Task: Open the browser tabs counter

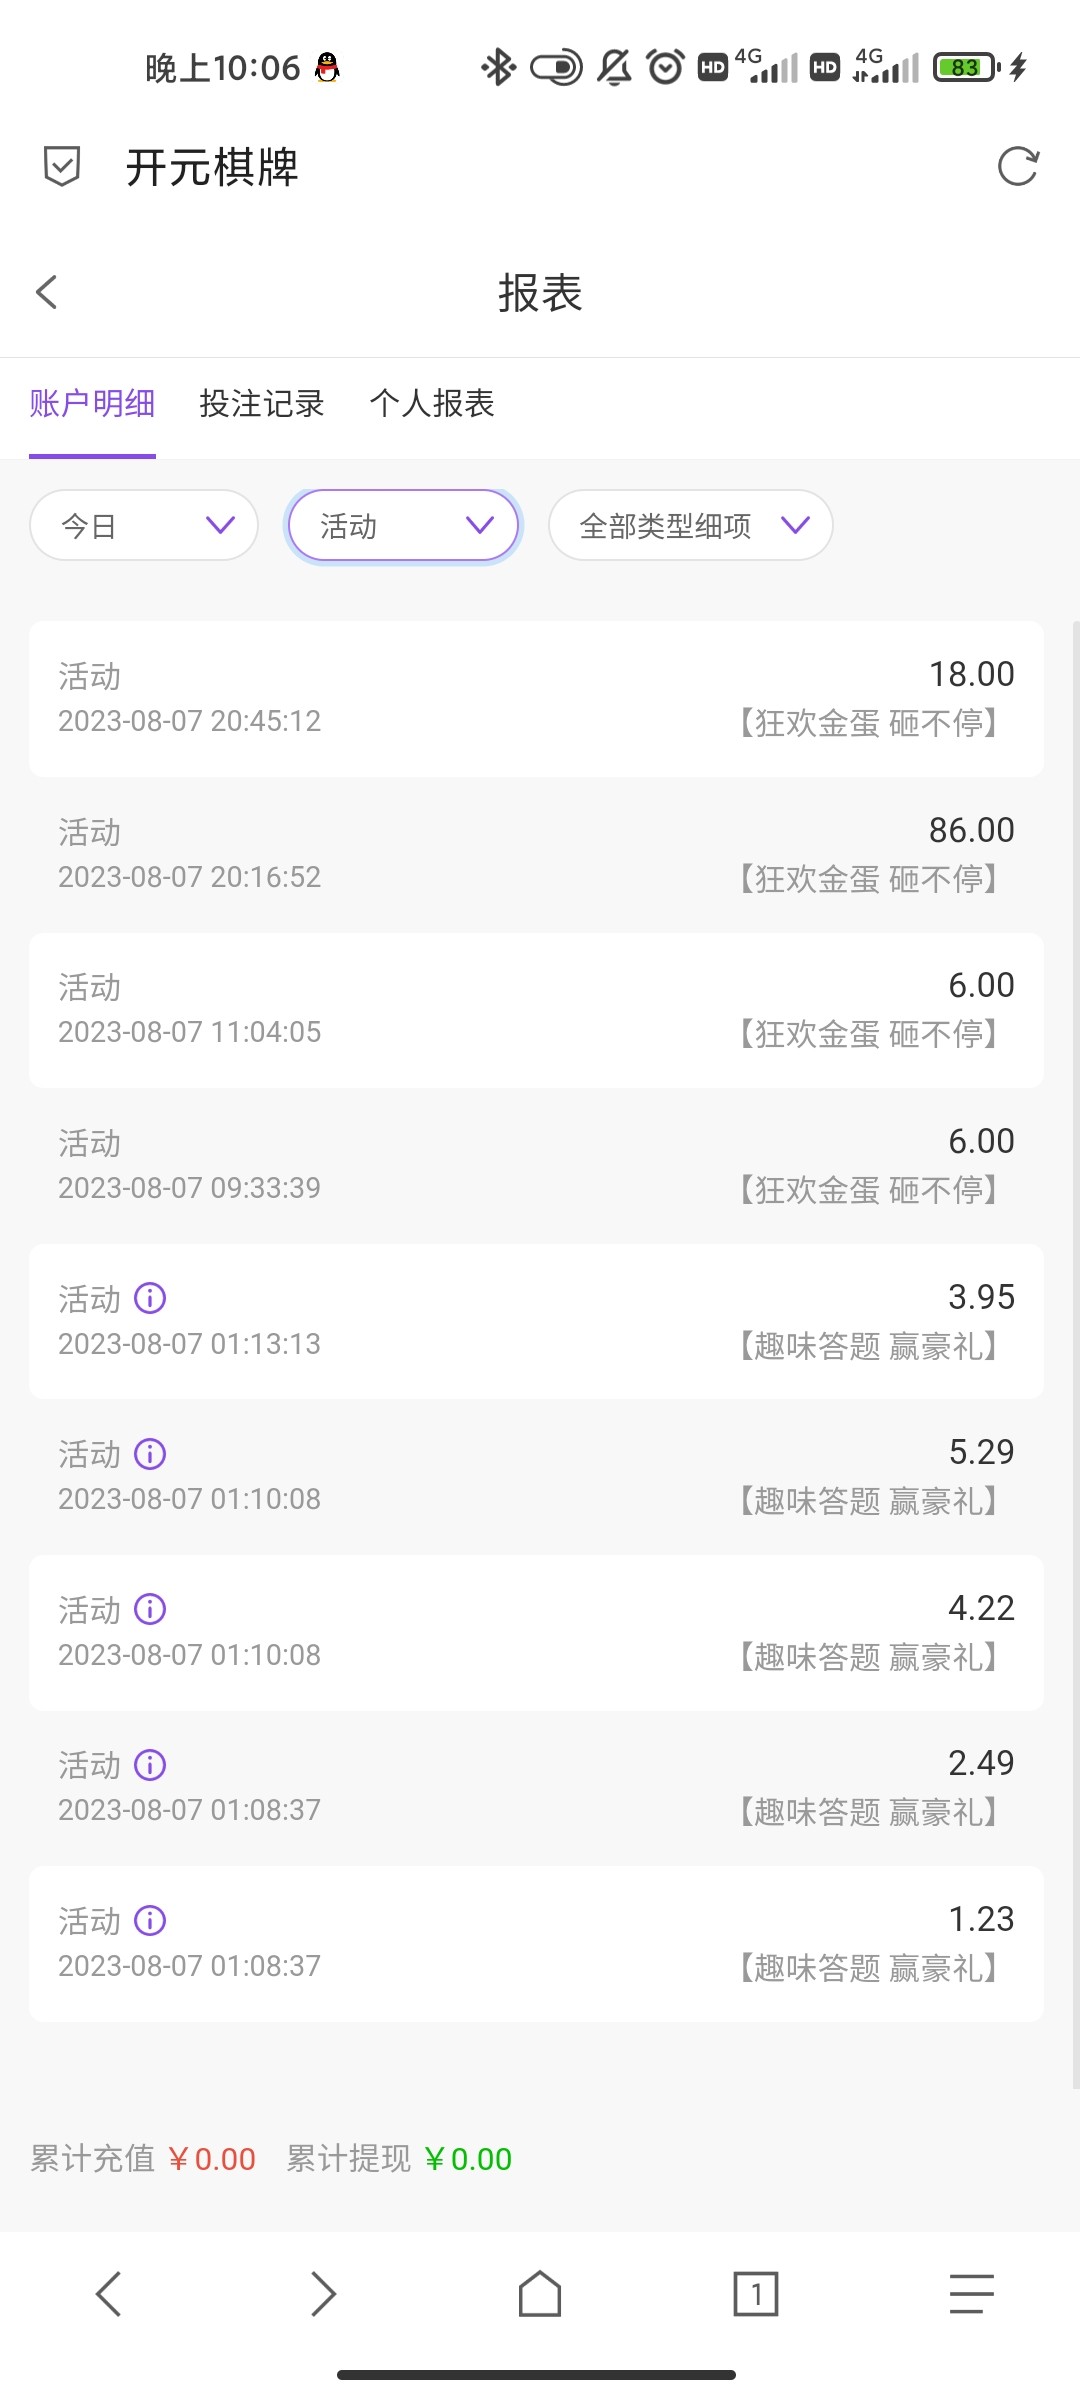Action: point(755,2293)
